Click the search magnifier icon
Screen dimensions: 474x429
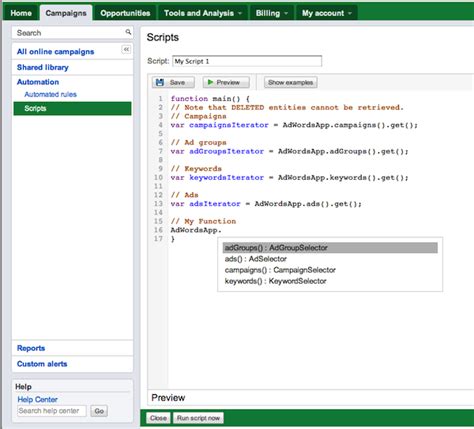128,32
